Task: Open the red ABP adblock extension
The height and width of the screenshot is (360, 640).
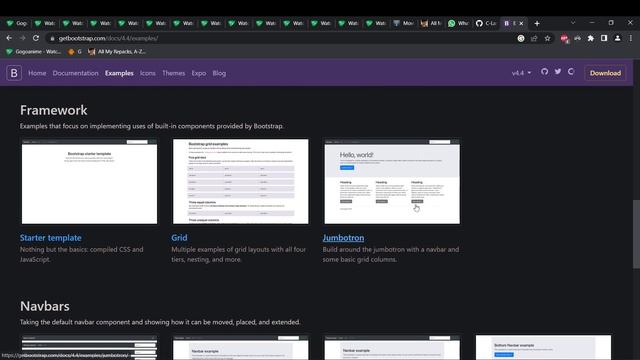Action: pos(564,38)
